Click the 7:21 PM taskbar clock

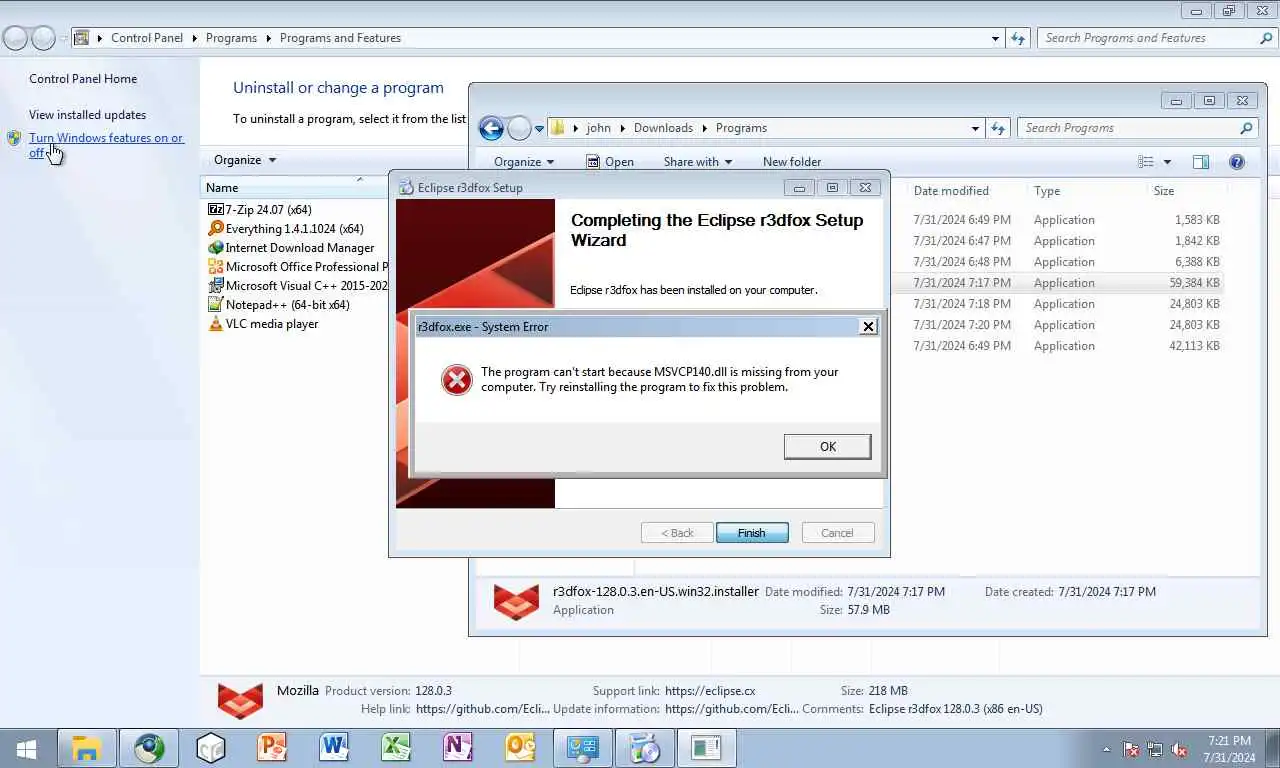click(x=1230, y=749)
